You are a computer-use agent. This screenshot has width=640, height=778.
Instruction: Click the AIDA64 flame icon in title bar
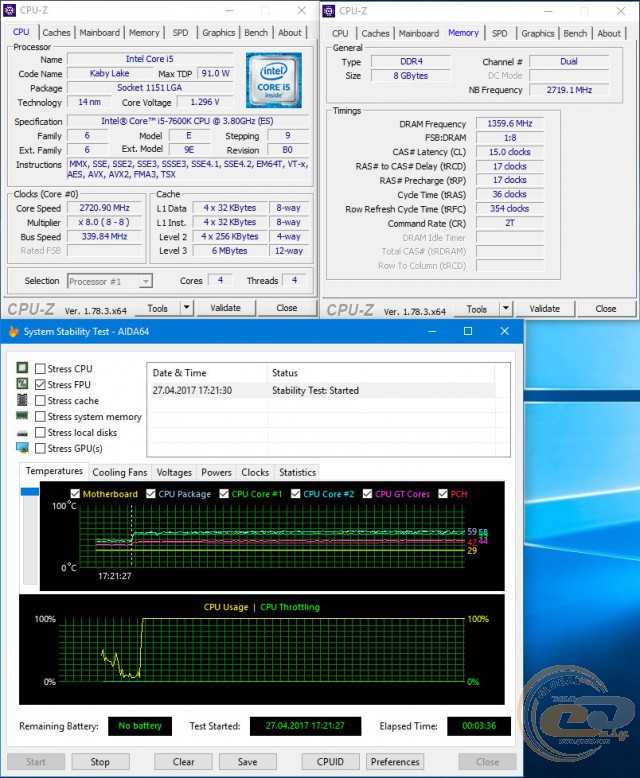click(13, 331)
